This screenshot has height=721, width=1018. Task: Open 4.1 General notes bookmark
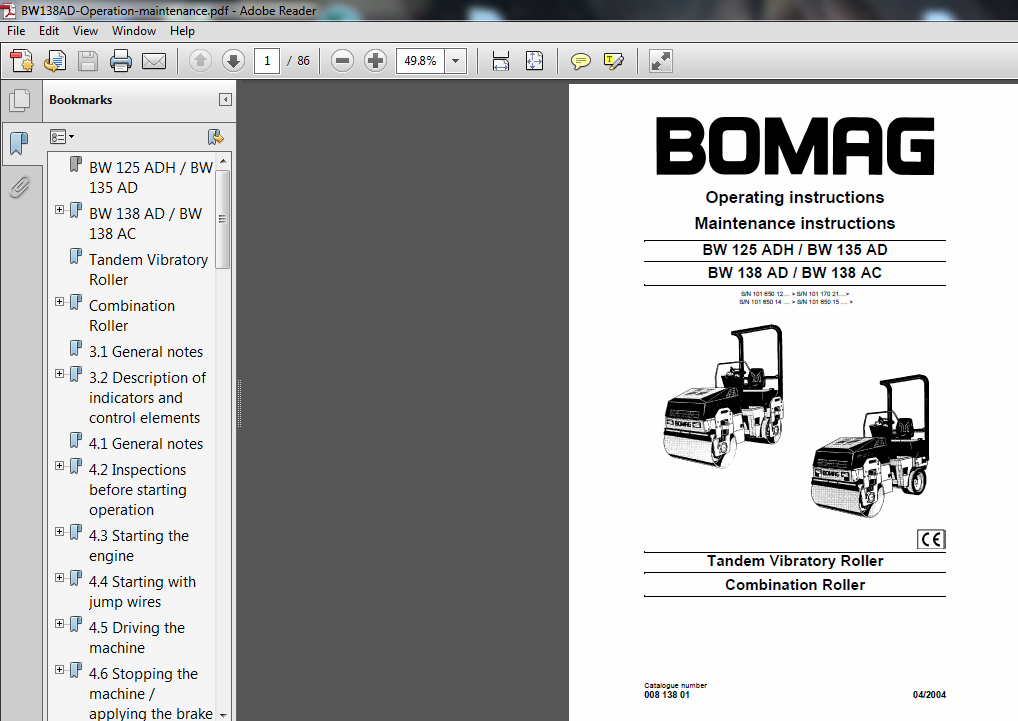(x=146, y=444)
